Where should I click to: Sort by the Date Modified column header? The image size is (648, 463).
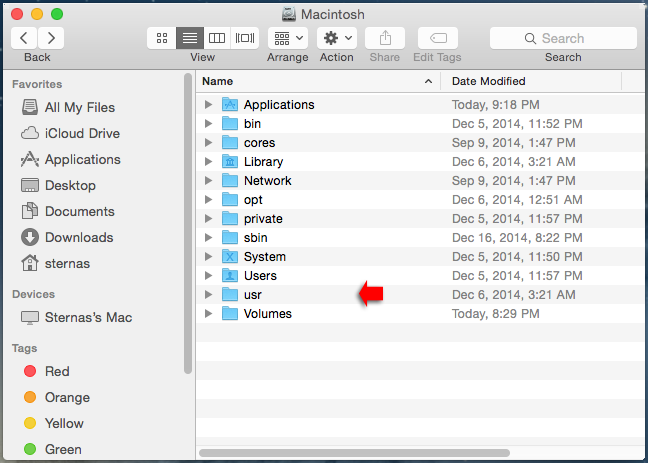pyautogui.click(x=531, y=81)
